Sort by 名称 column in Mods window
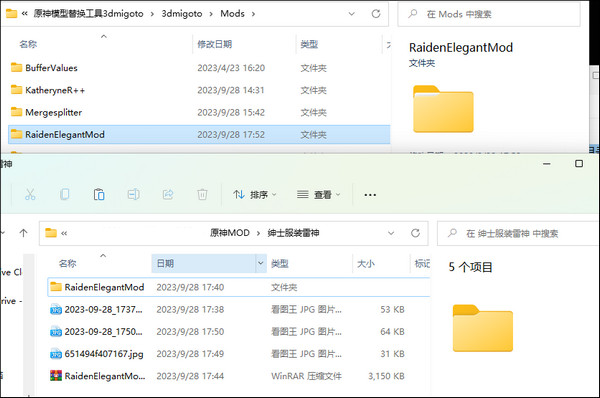Image resolution: width=600 pixels, height=398 pixels. (x=28, y=44)
